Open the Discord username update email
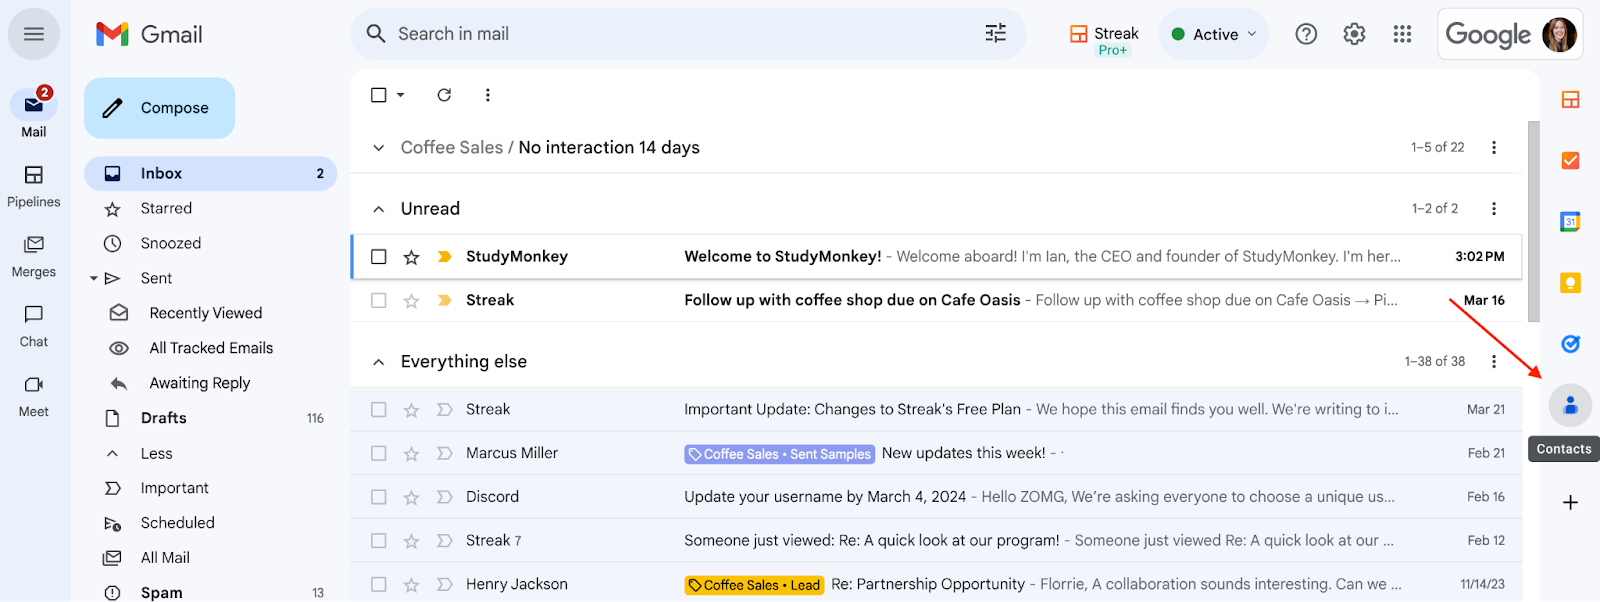Viewport: 1600px width, 602px height. click(937, 497)
